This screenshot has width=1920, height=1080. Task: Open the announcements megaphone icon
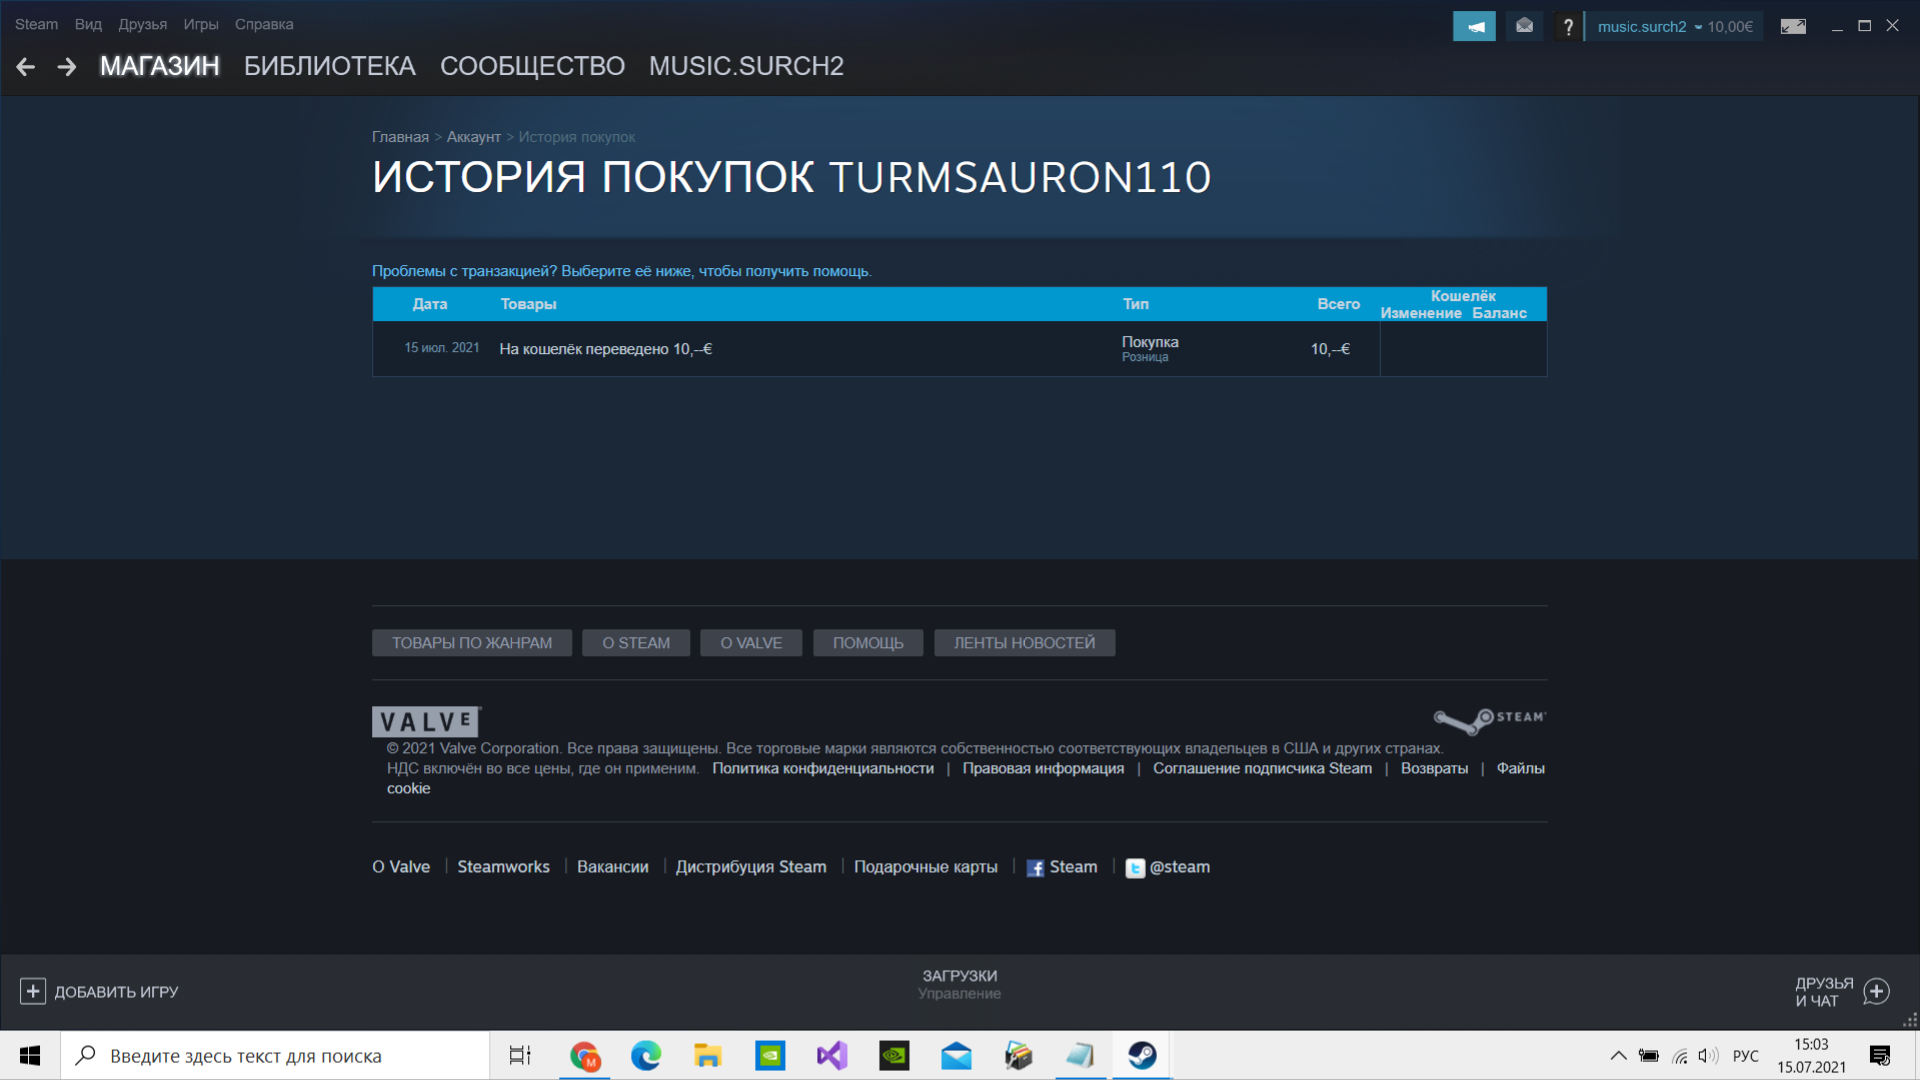click(x=1474, y=27)
